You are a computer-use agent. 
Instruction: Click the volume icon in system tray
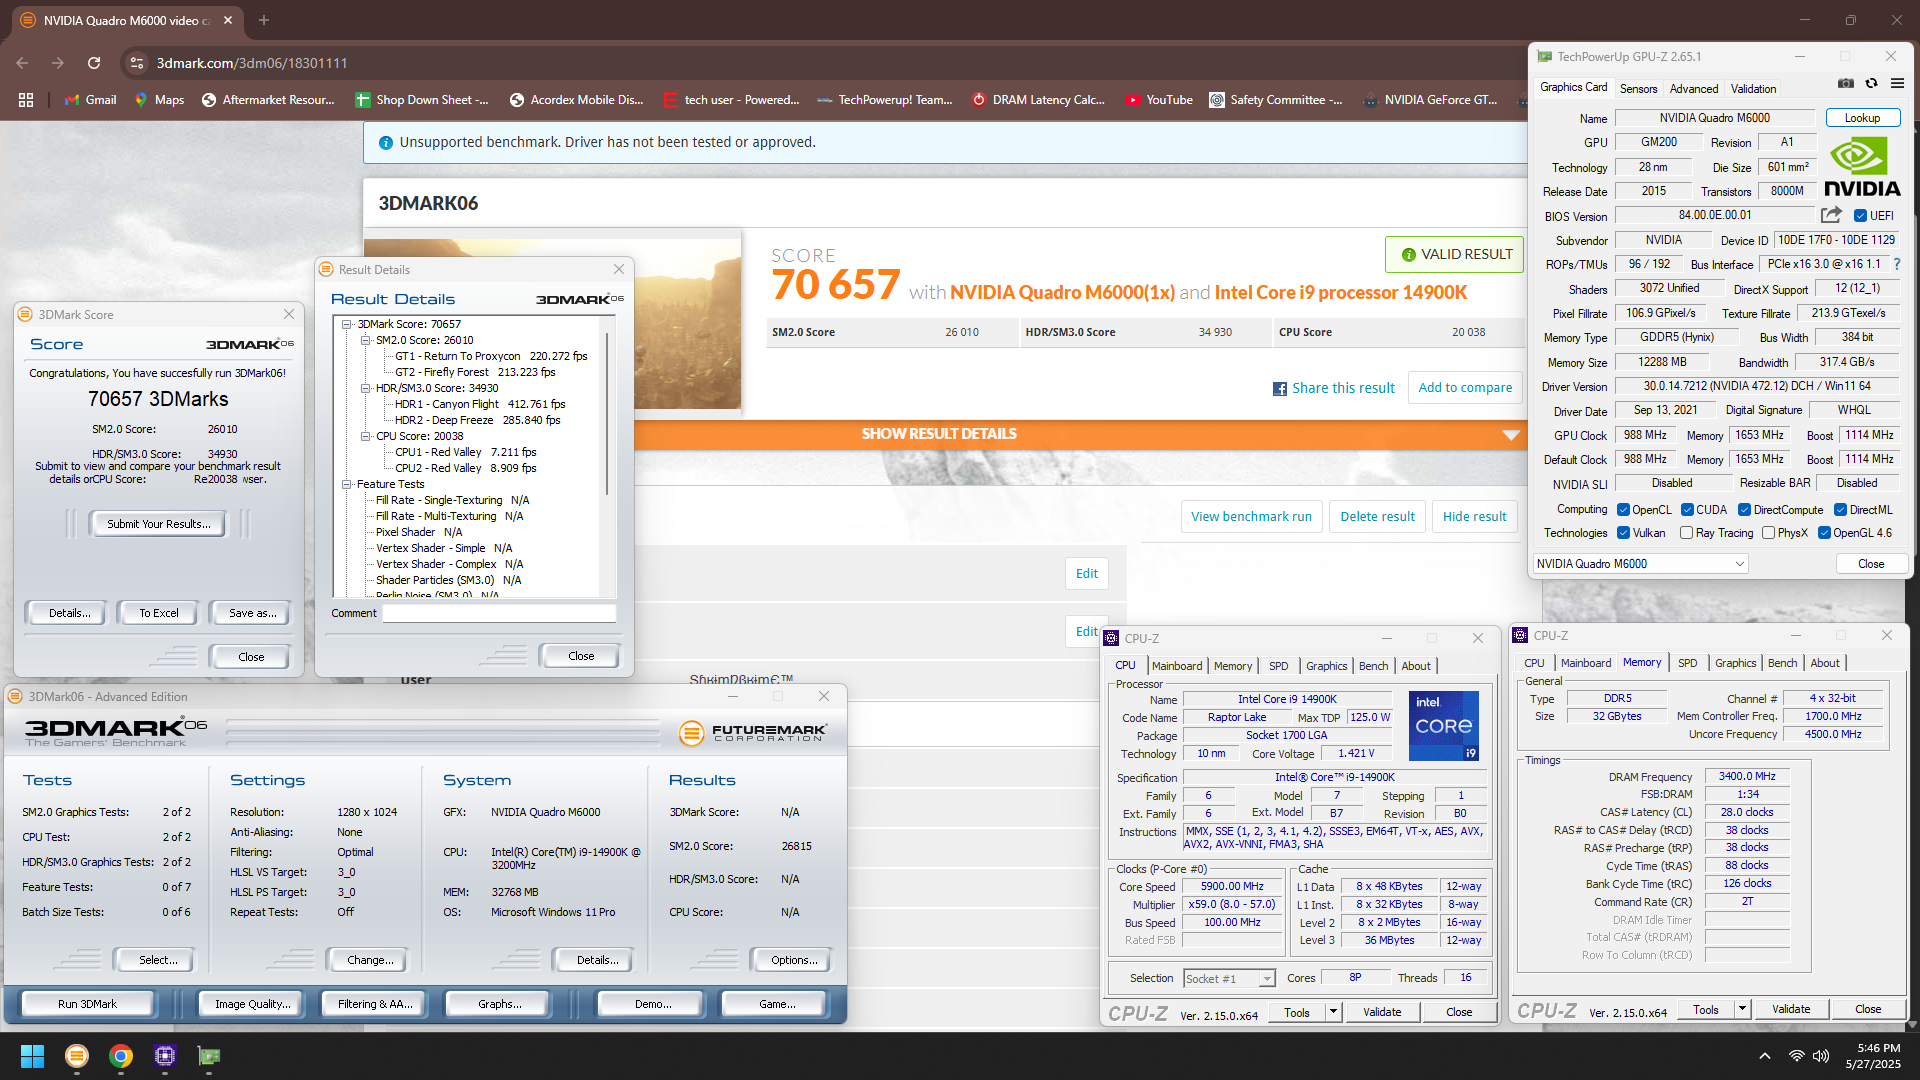(1821, 1056)
